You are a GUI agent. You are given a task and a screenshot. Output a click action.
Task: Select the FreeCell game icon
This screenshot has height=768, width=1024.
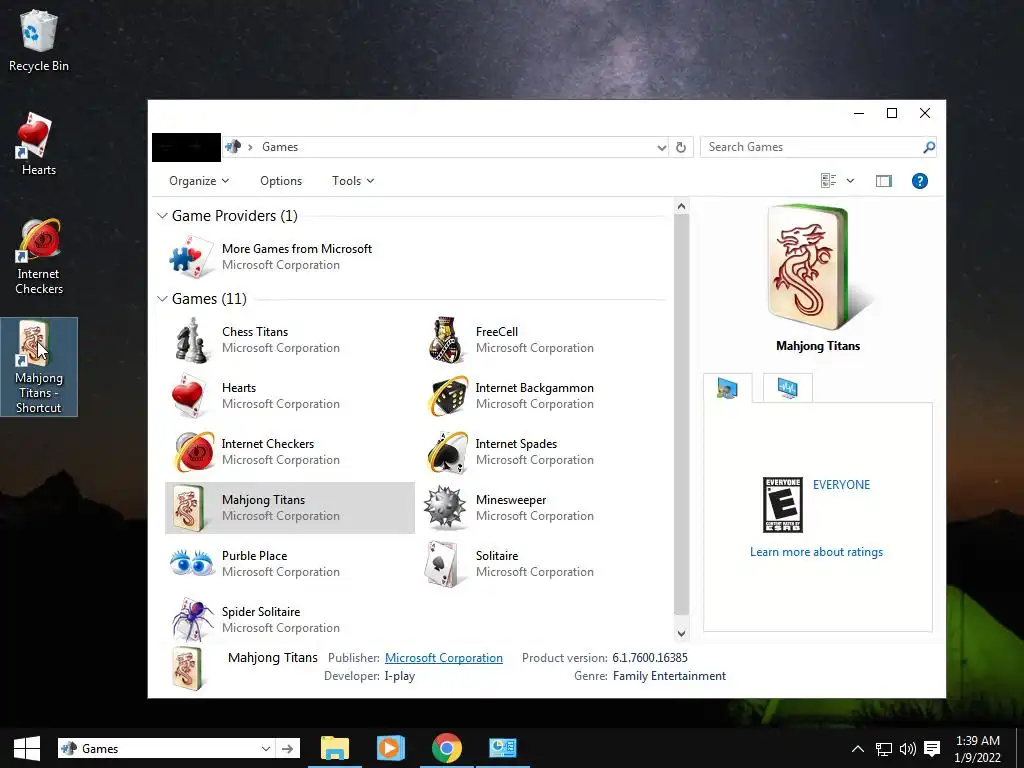446,340
